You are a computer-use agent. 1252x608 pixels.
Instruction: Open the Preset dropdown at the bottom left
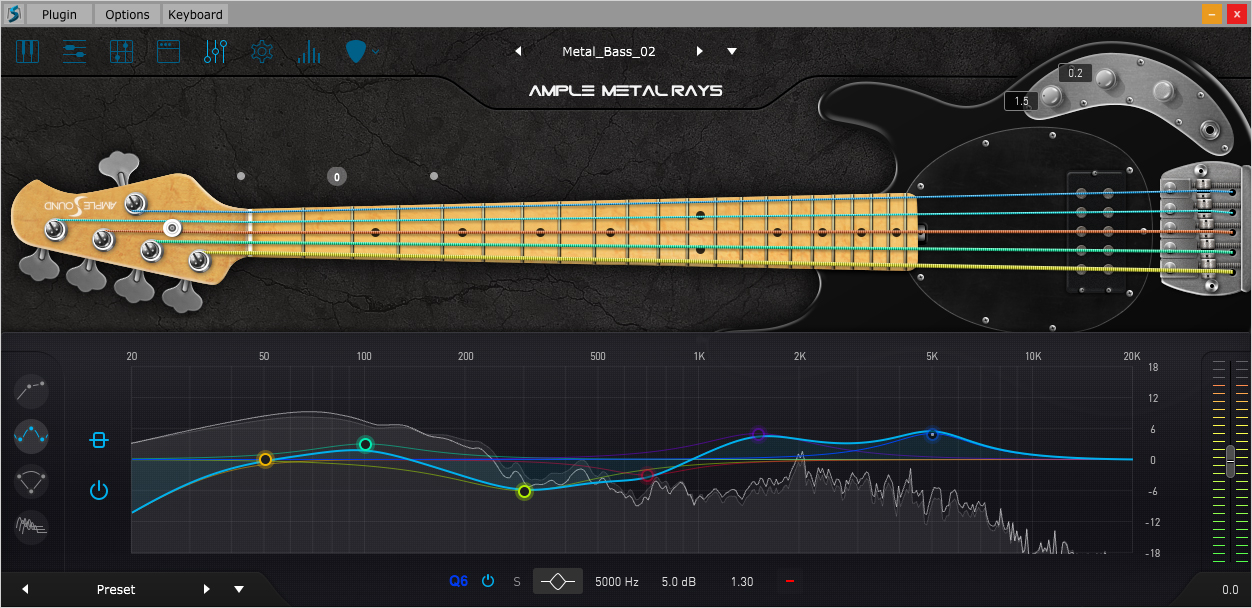pyautogui.click(x=239, y=589)
